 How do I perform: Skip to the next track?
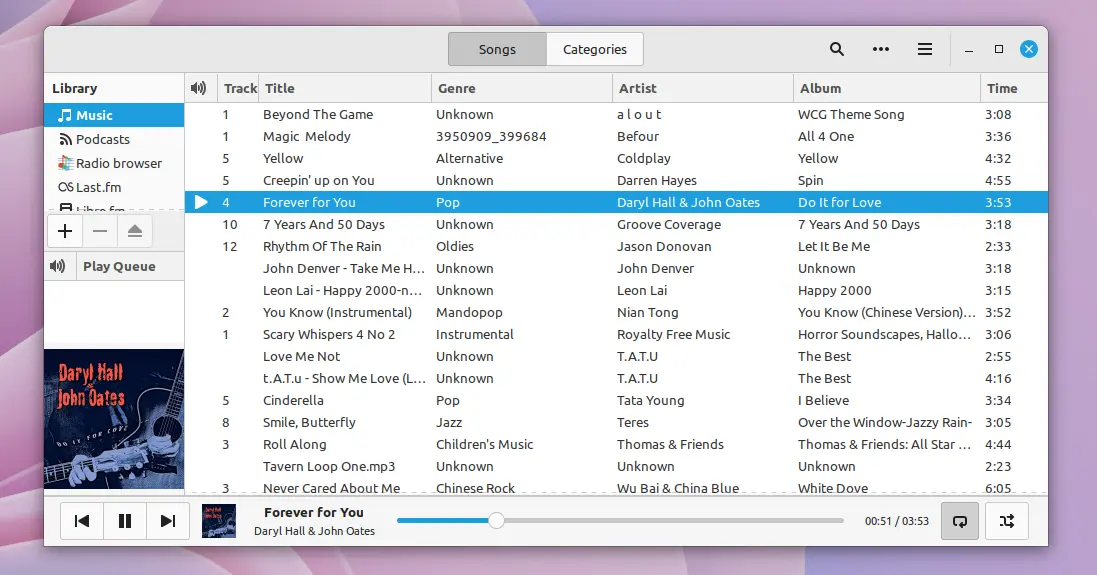[168, 520]
